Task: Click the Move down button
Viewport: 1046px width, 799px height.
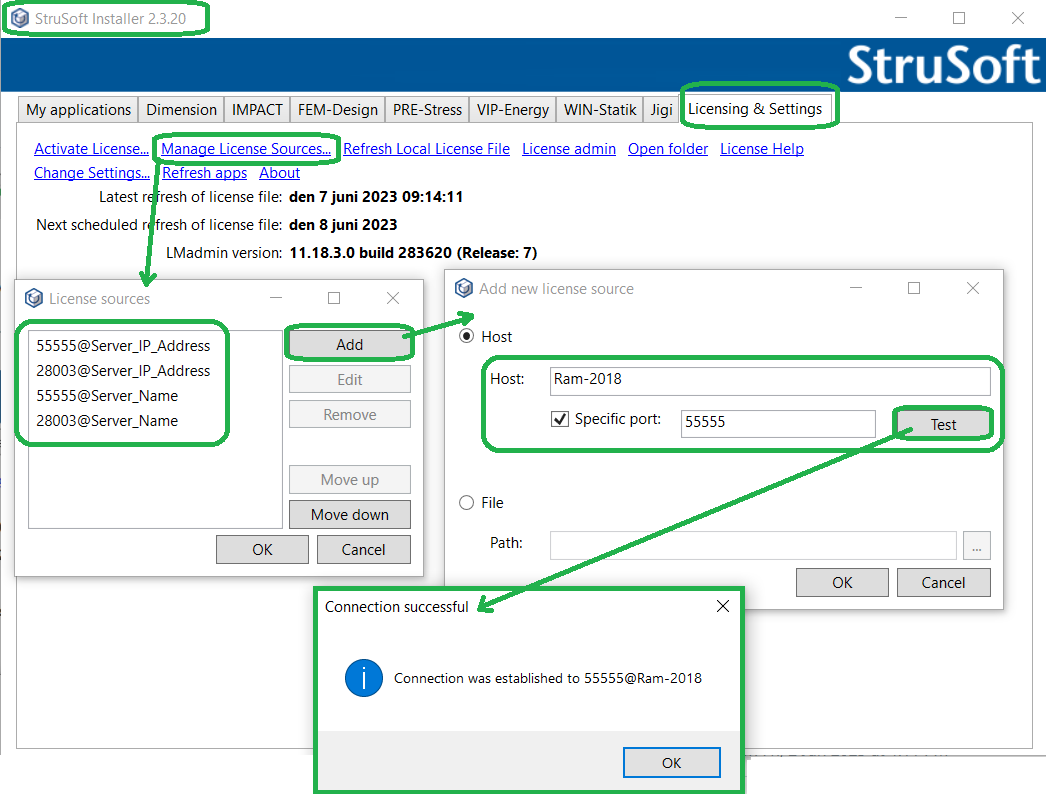Action: point(350,514)
